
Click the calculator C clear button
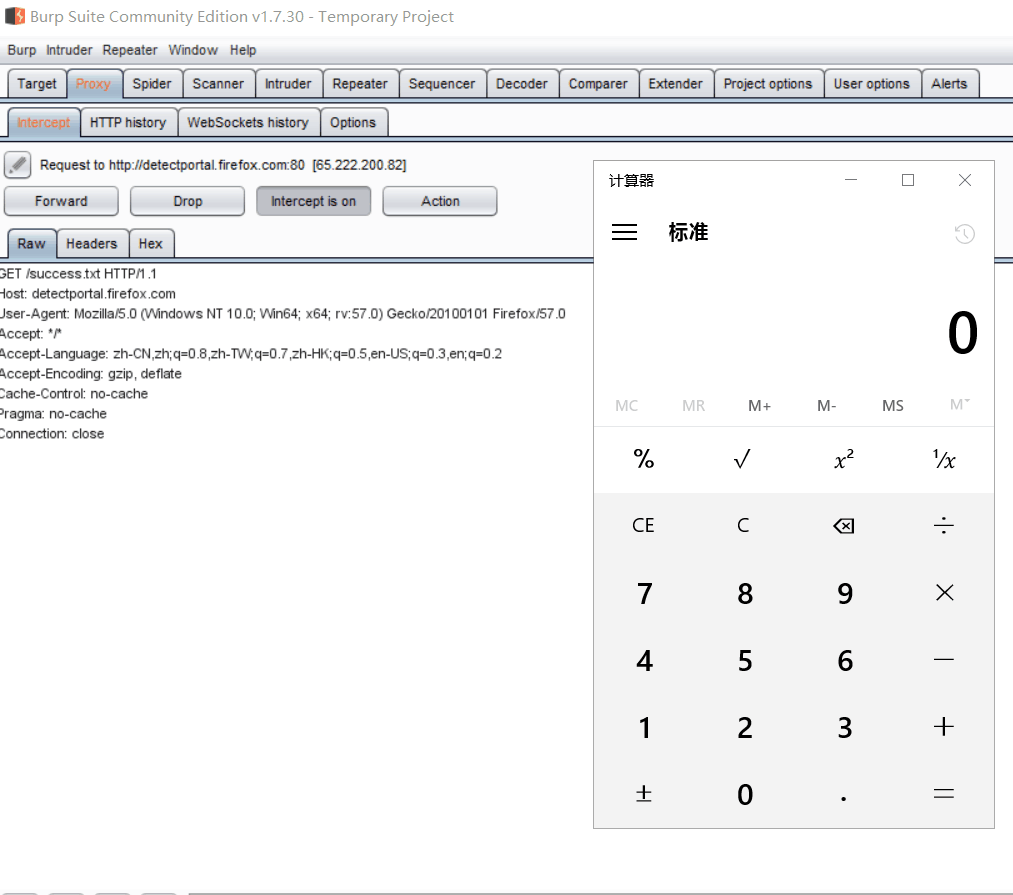coord(743,526)
